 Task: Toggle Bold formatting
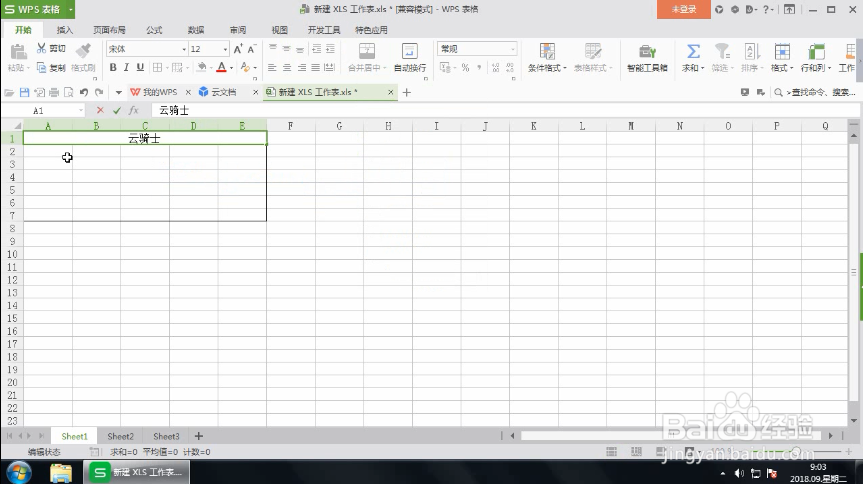tap(113, 67)
